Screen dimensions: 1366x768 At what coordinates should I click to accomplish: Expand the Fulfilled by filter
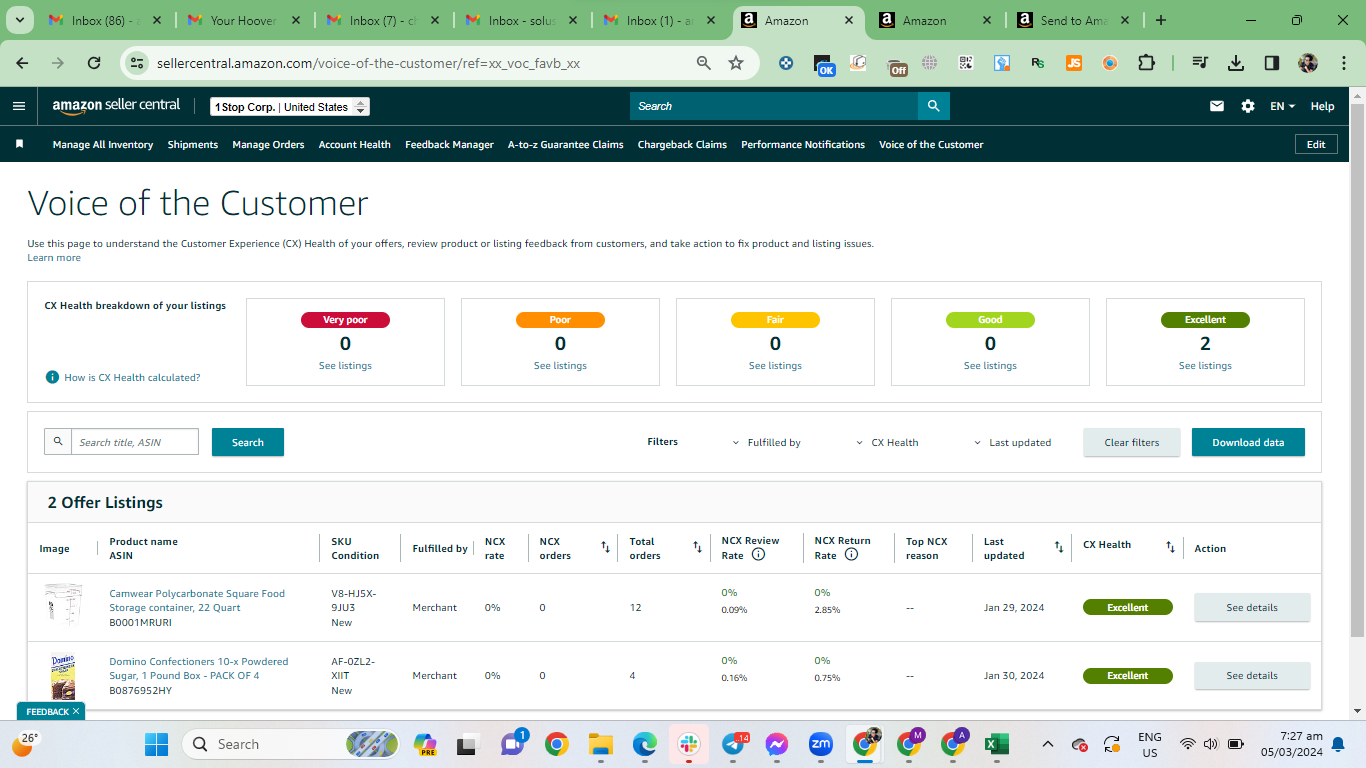click(x=767, y=443)
